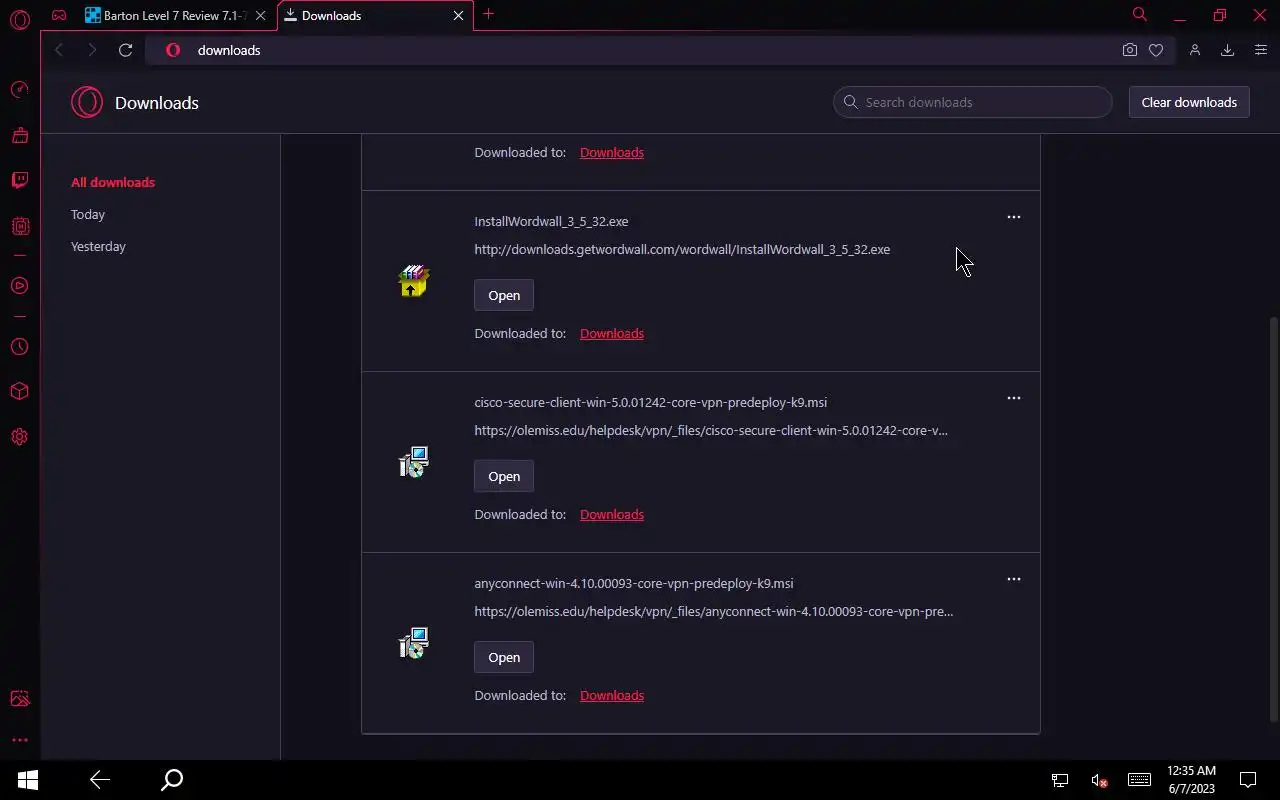Open the GX Control speedometer icon in sidebar
The width and height of the screenshot is (1280, 800).
coord(19,90)
